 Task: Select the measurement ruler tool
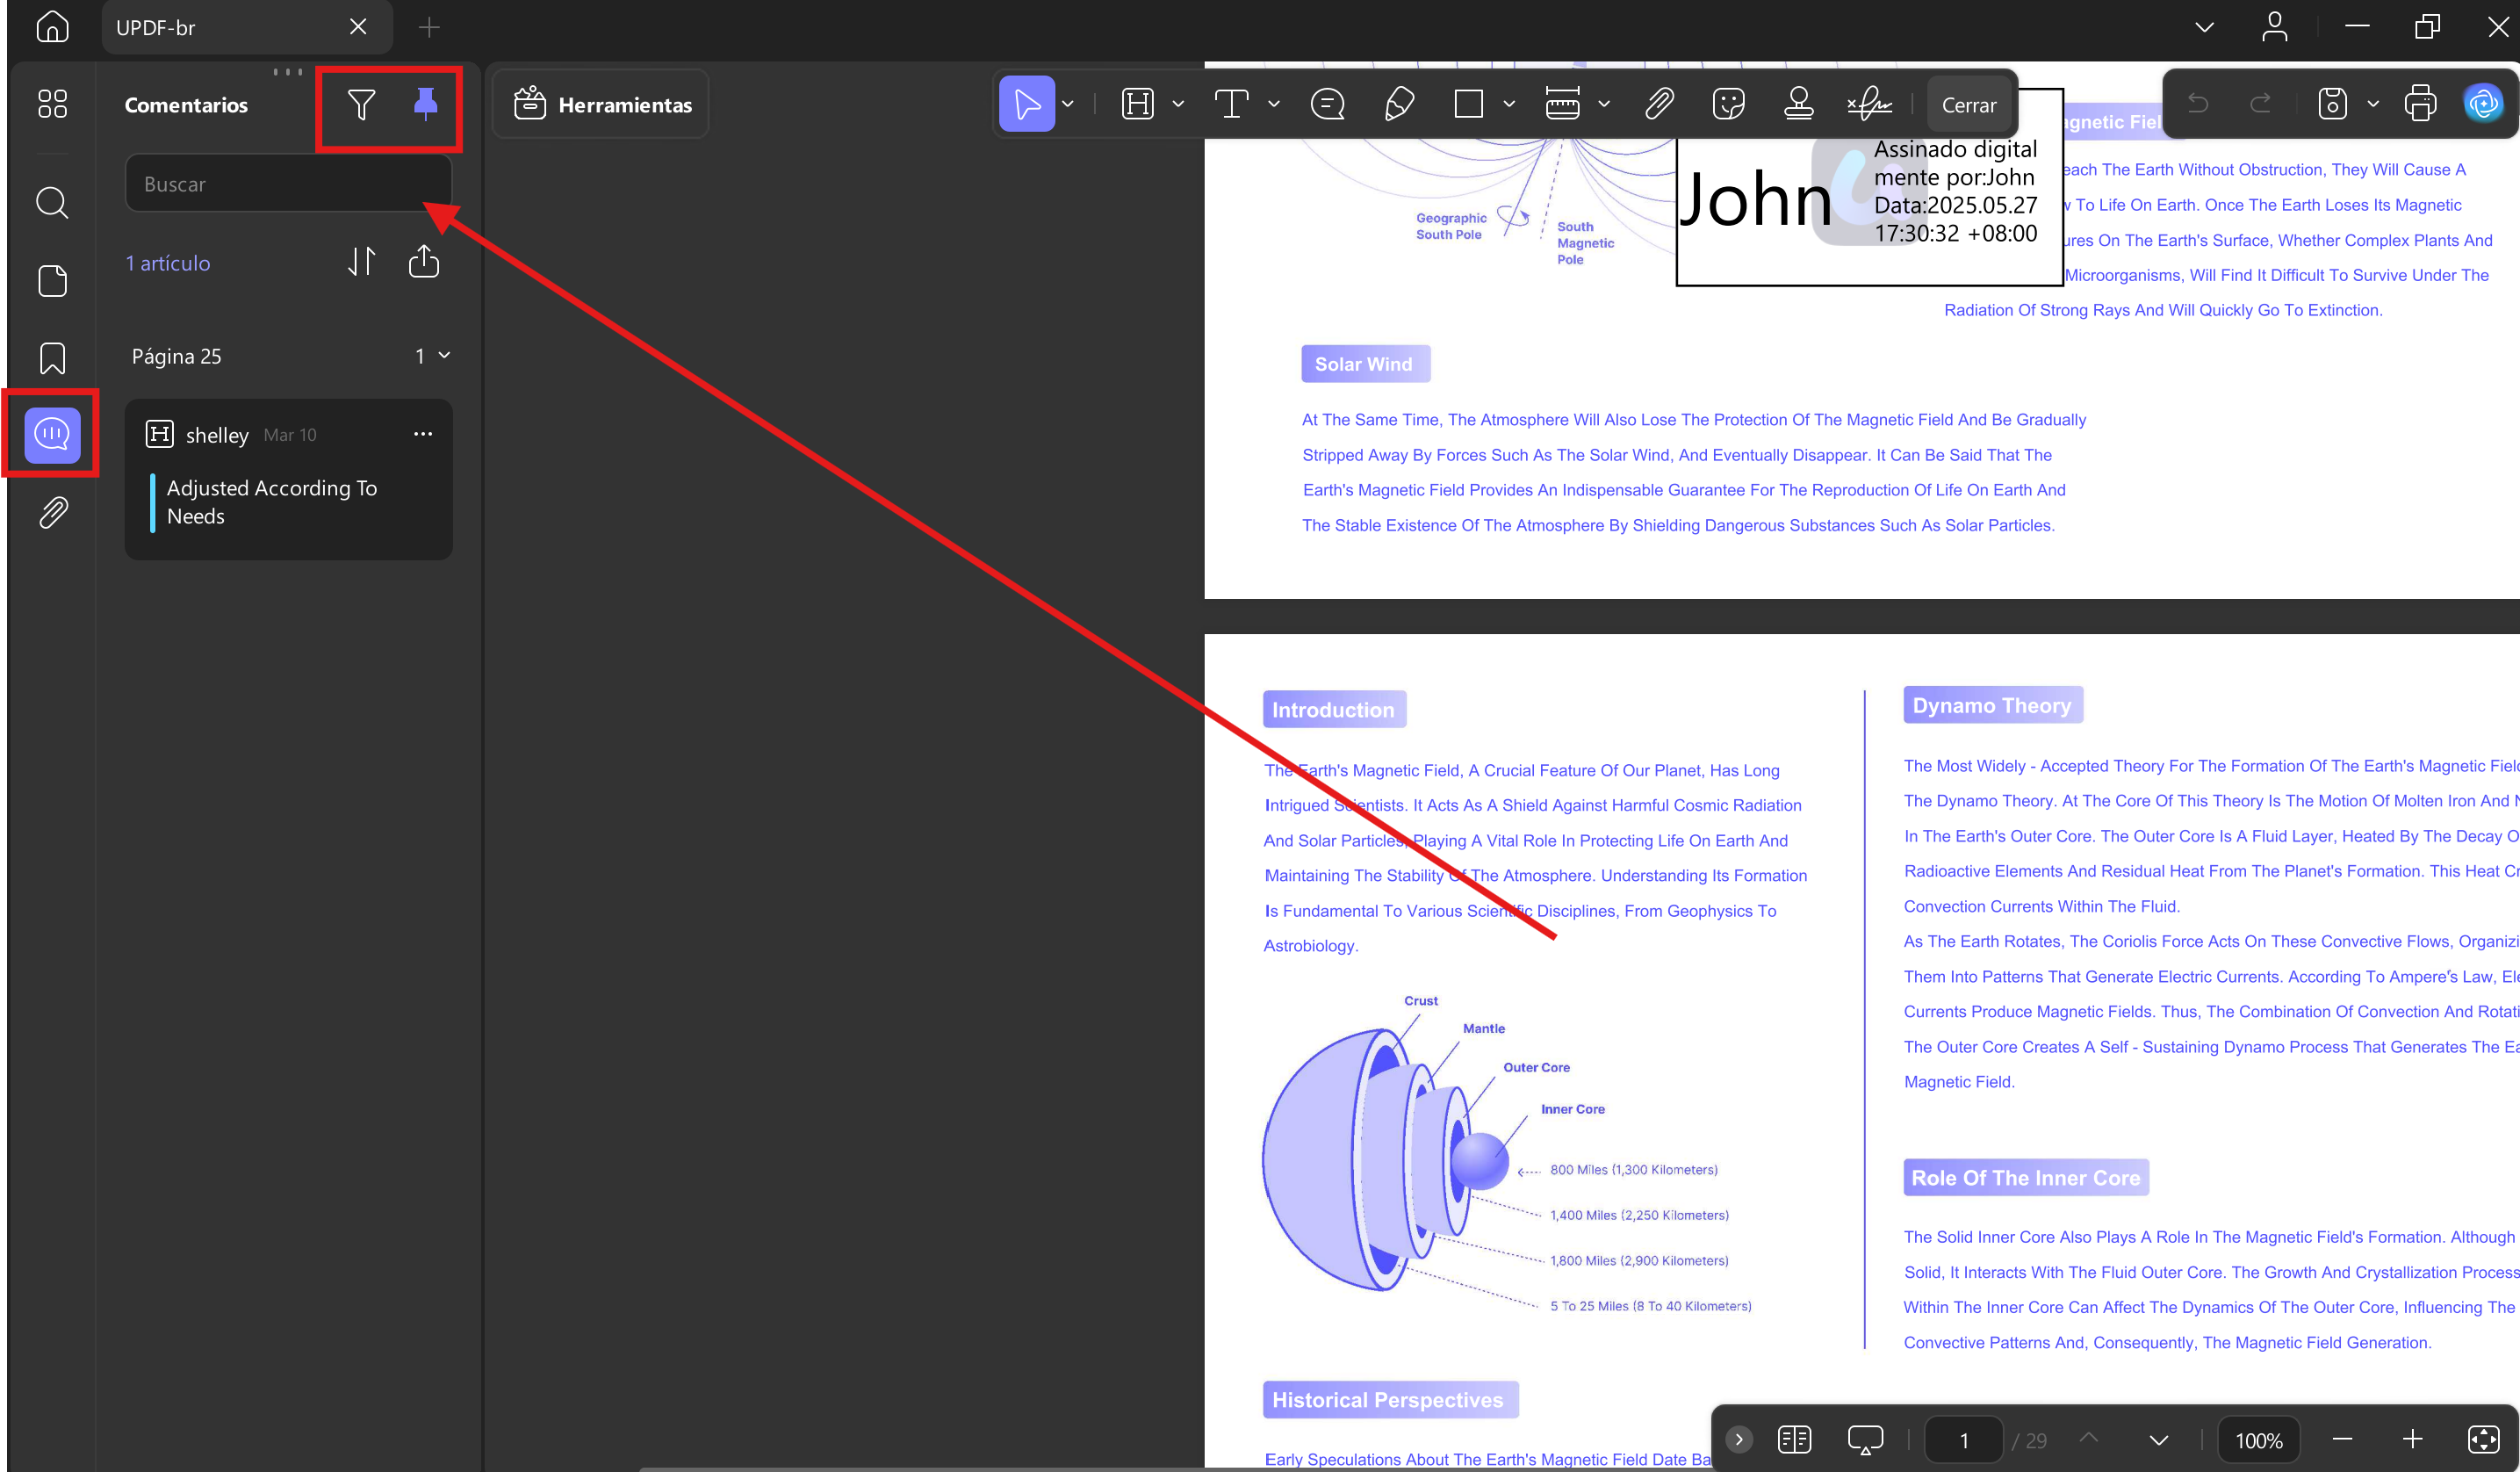tap(1562, 104)
